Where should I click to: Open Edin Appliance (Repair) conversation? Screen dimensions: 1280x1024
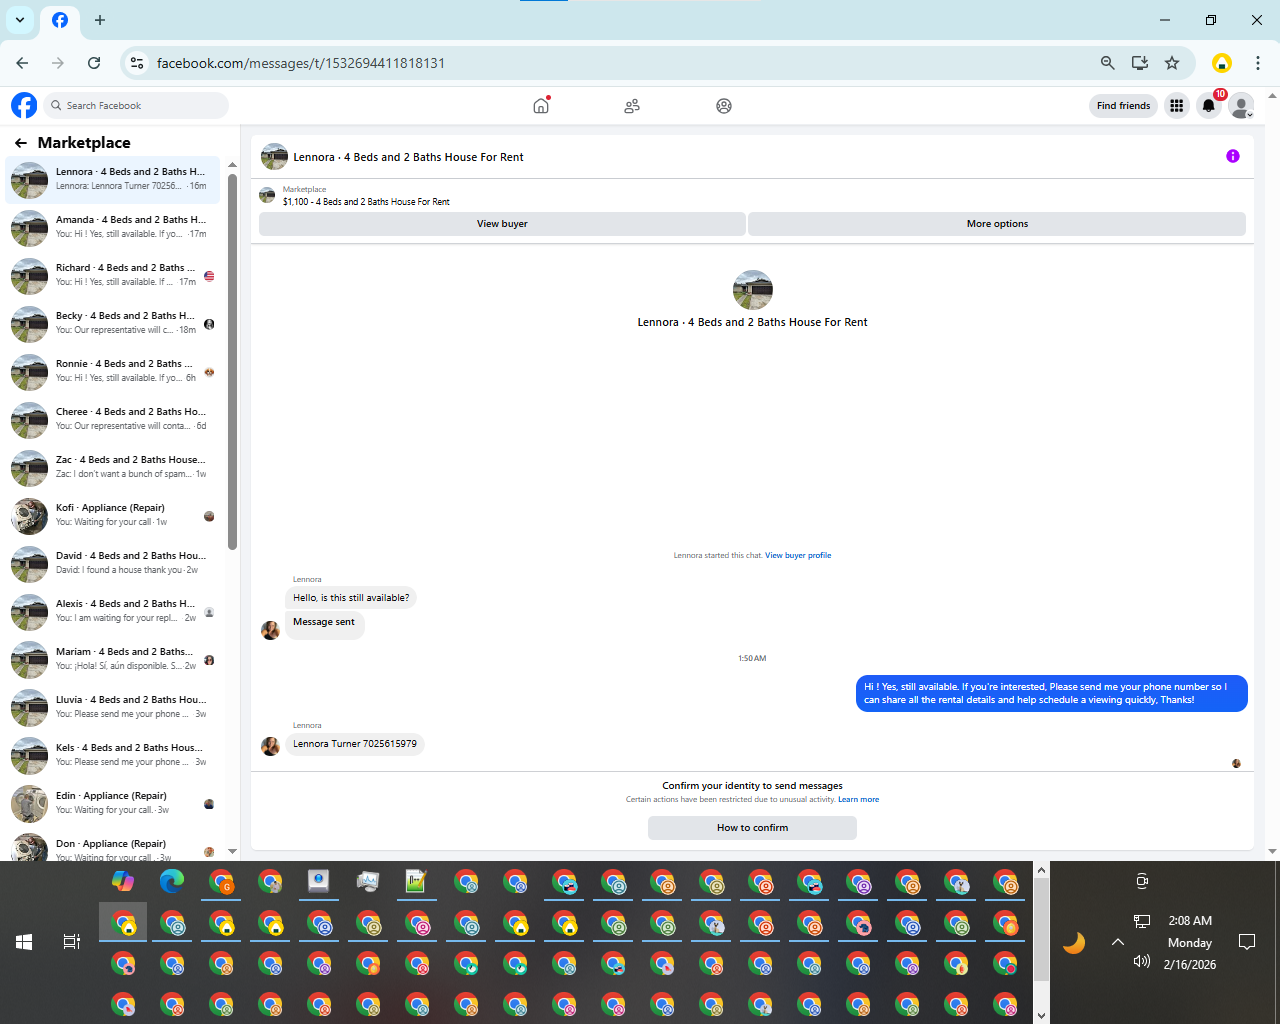113,804
